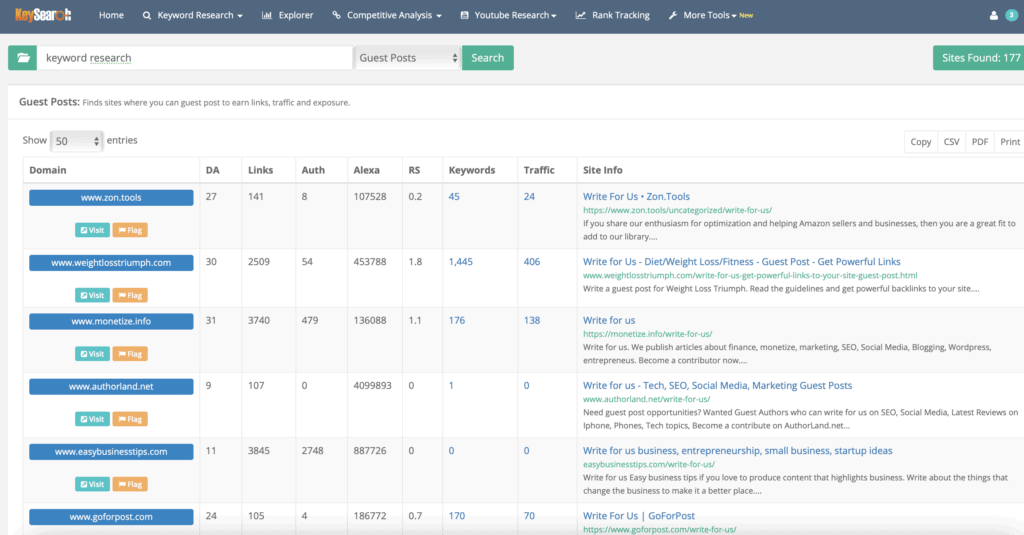Flag the www.monetize.info row
Screen dimensions: 1024x535
click(130, 354)
